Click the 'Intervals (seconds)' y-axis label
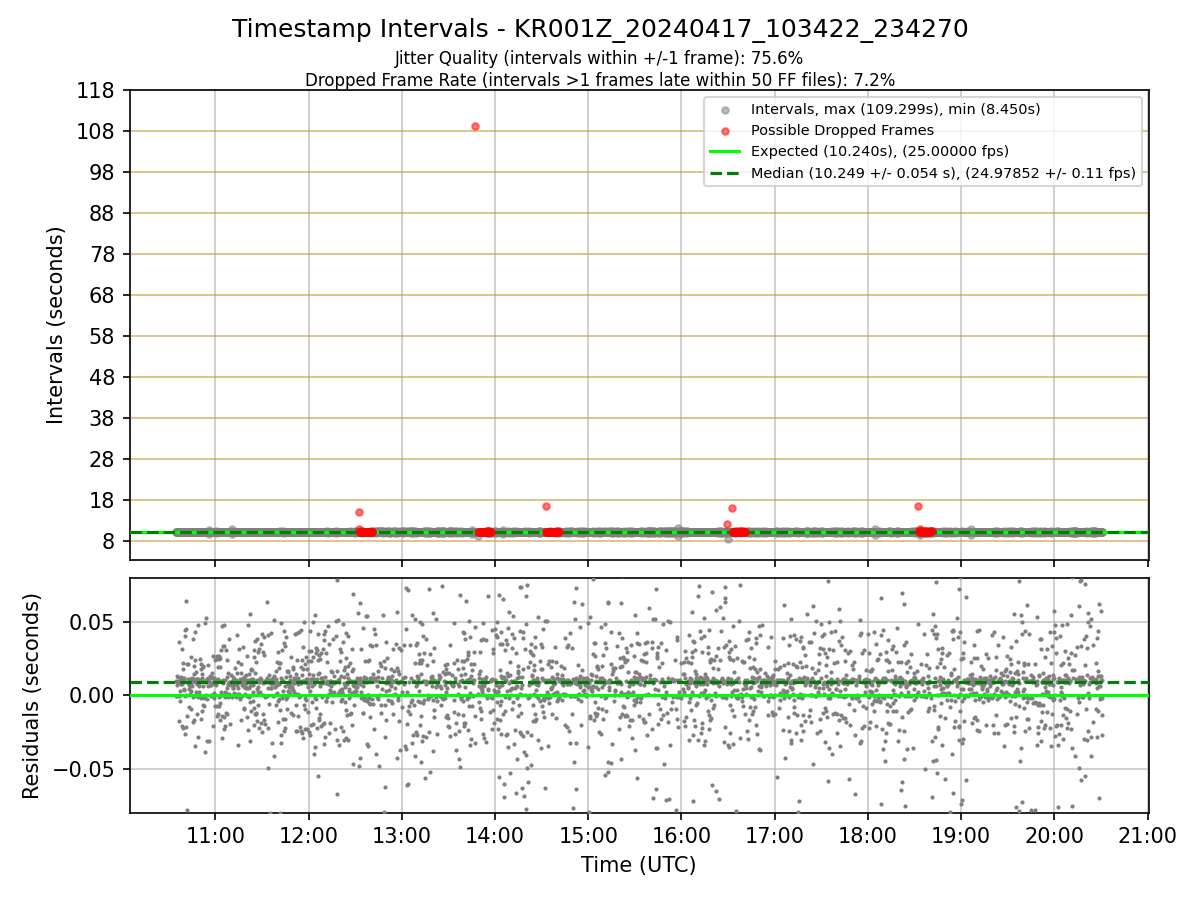Image resolution: width=1200 pixels, height=900 pixels. pyautogui.click(x=56, y=325)
